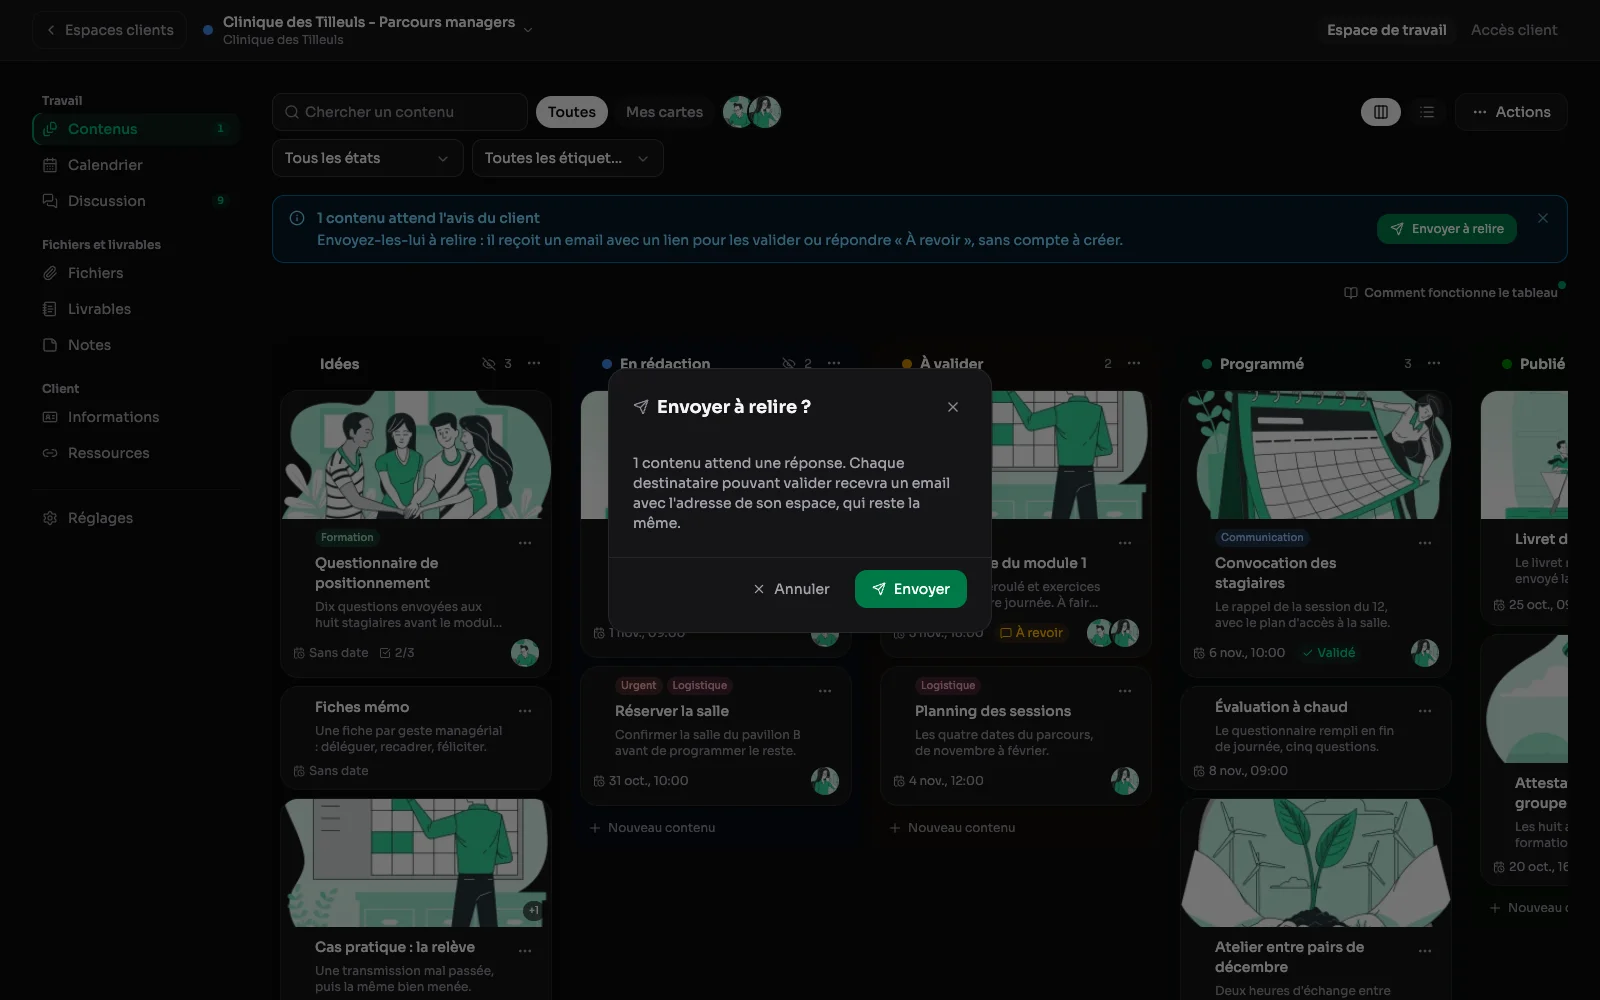
Task: Open Planning des sessions card menu
Action: [x=1125, y=691]
